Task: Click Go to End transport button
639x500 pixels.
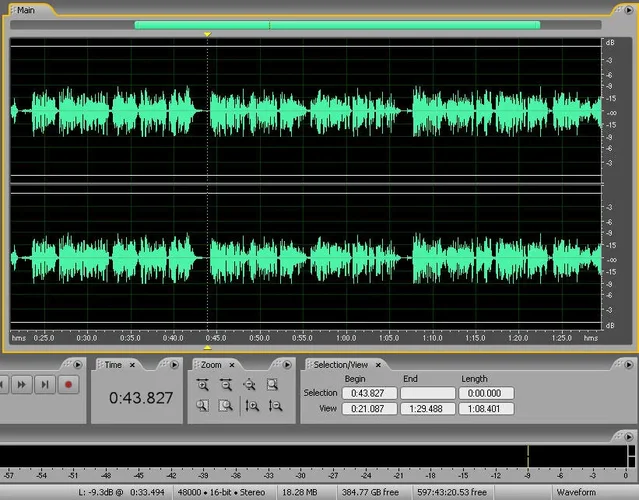Action: (45, 384)
